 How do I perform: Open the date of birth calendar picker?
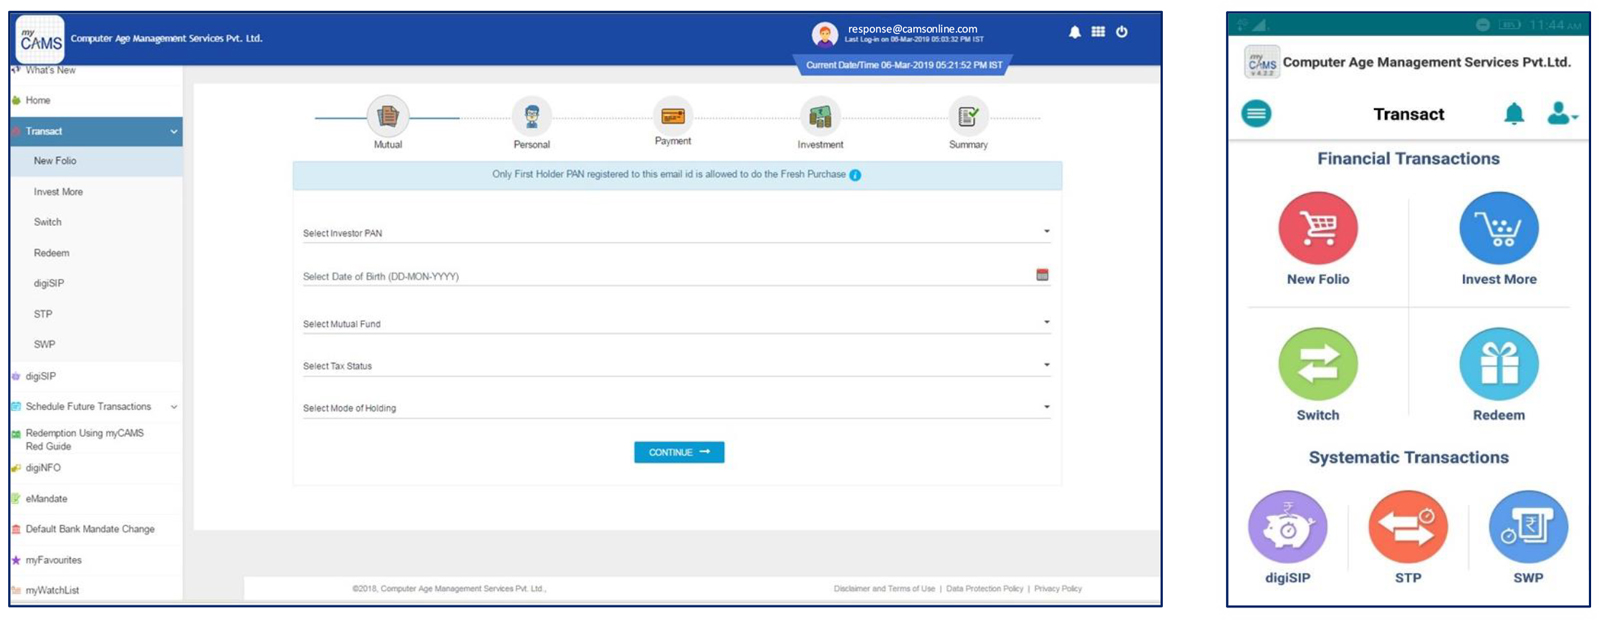[1042, 275]
